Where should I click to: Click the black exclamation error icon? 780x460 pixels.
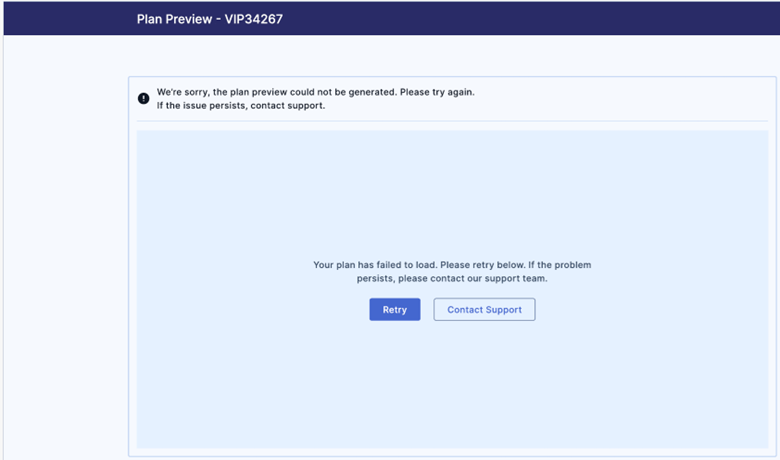(x=144, y=98)
